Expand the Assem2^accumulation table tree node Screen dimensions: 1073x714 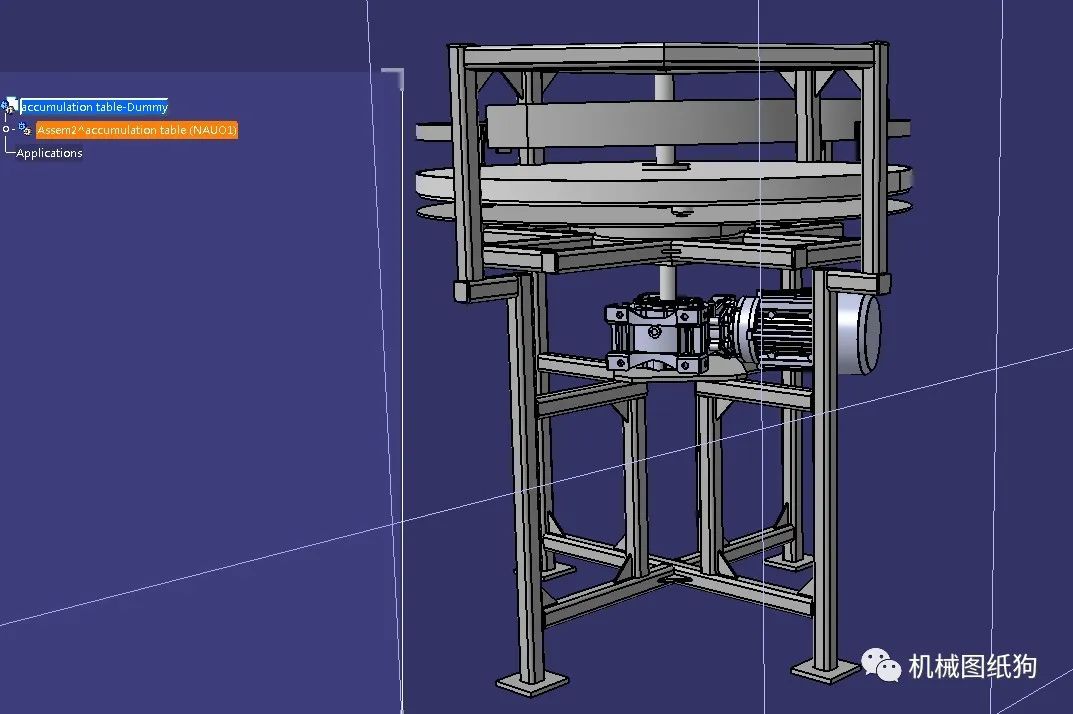(x=6, y=129)
